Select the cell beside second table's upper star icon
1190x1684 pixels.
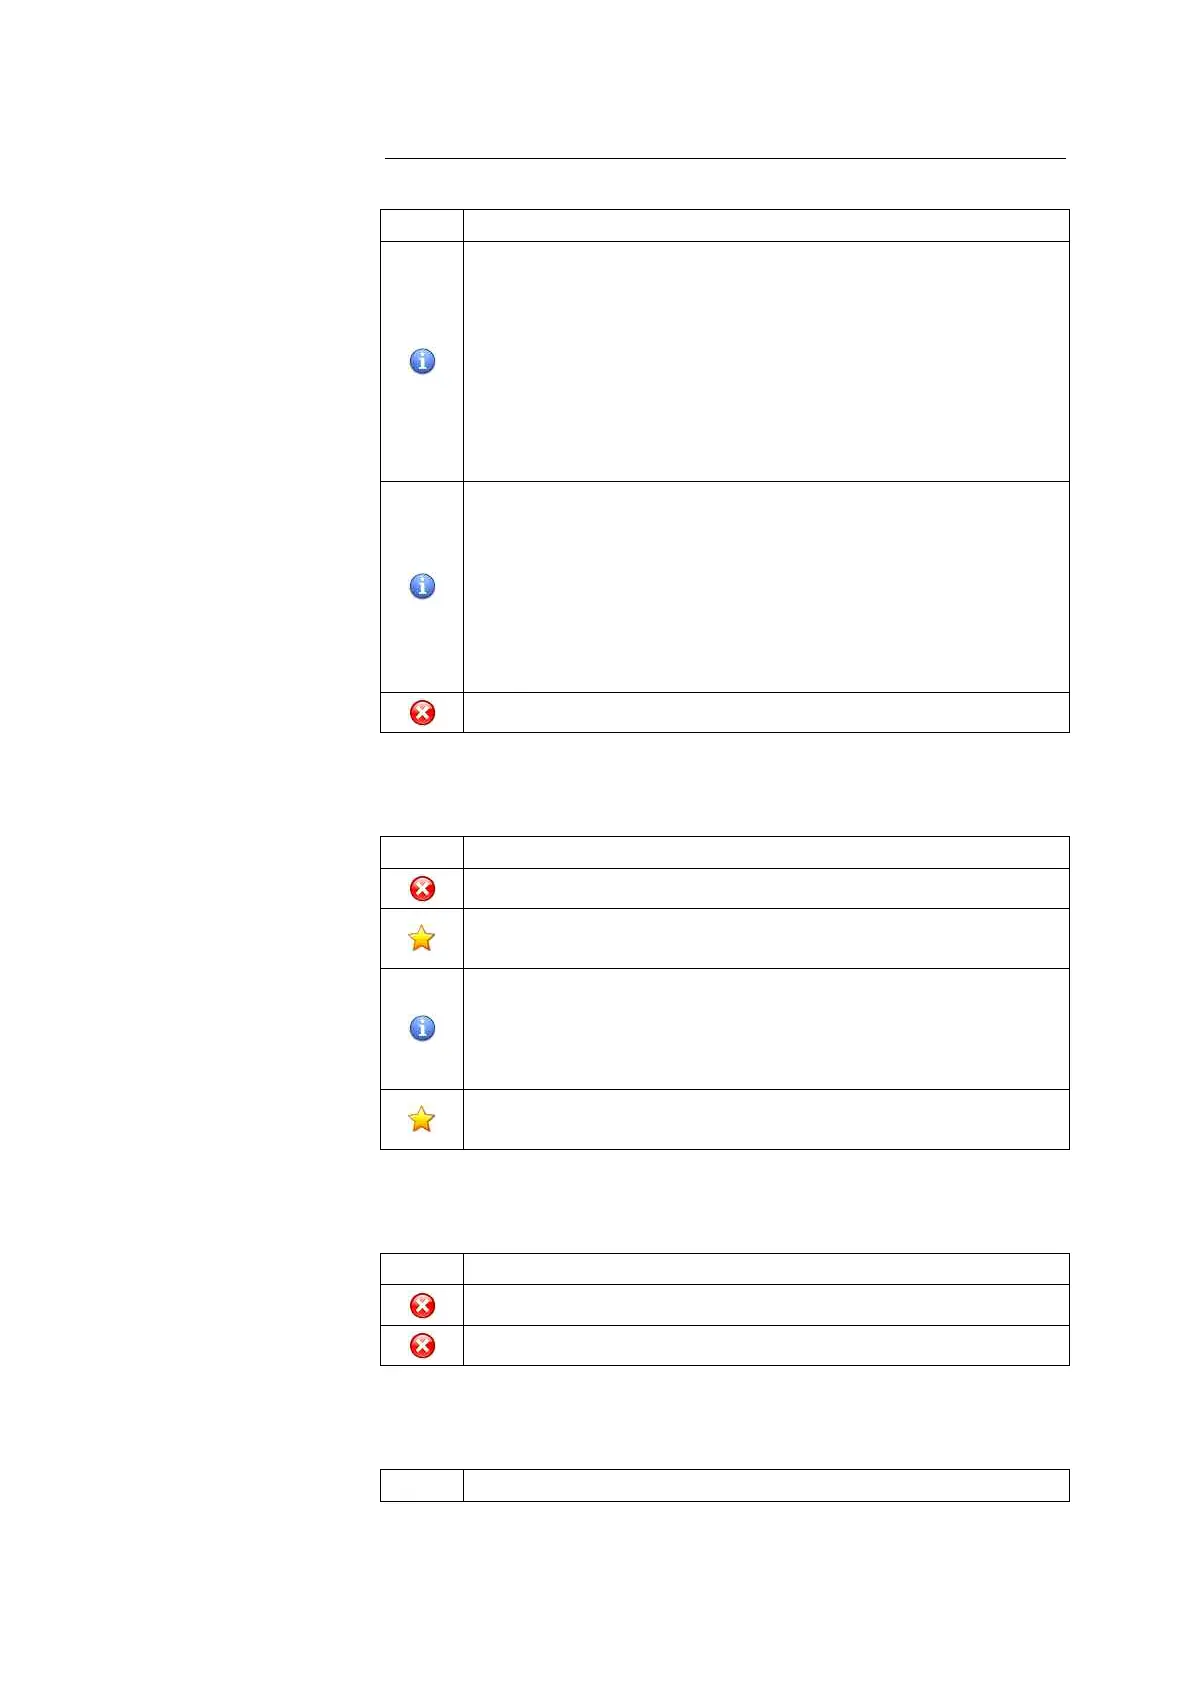pos(766,938)
